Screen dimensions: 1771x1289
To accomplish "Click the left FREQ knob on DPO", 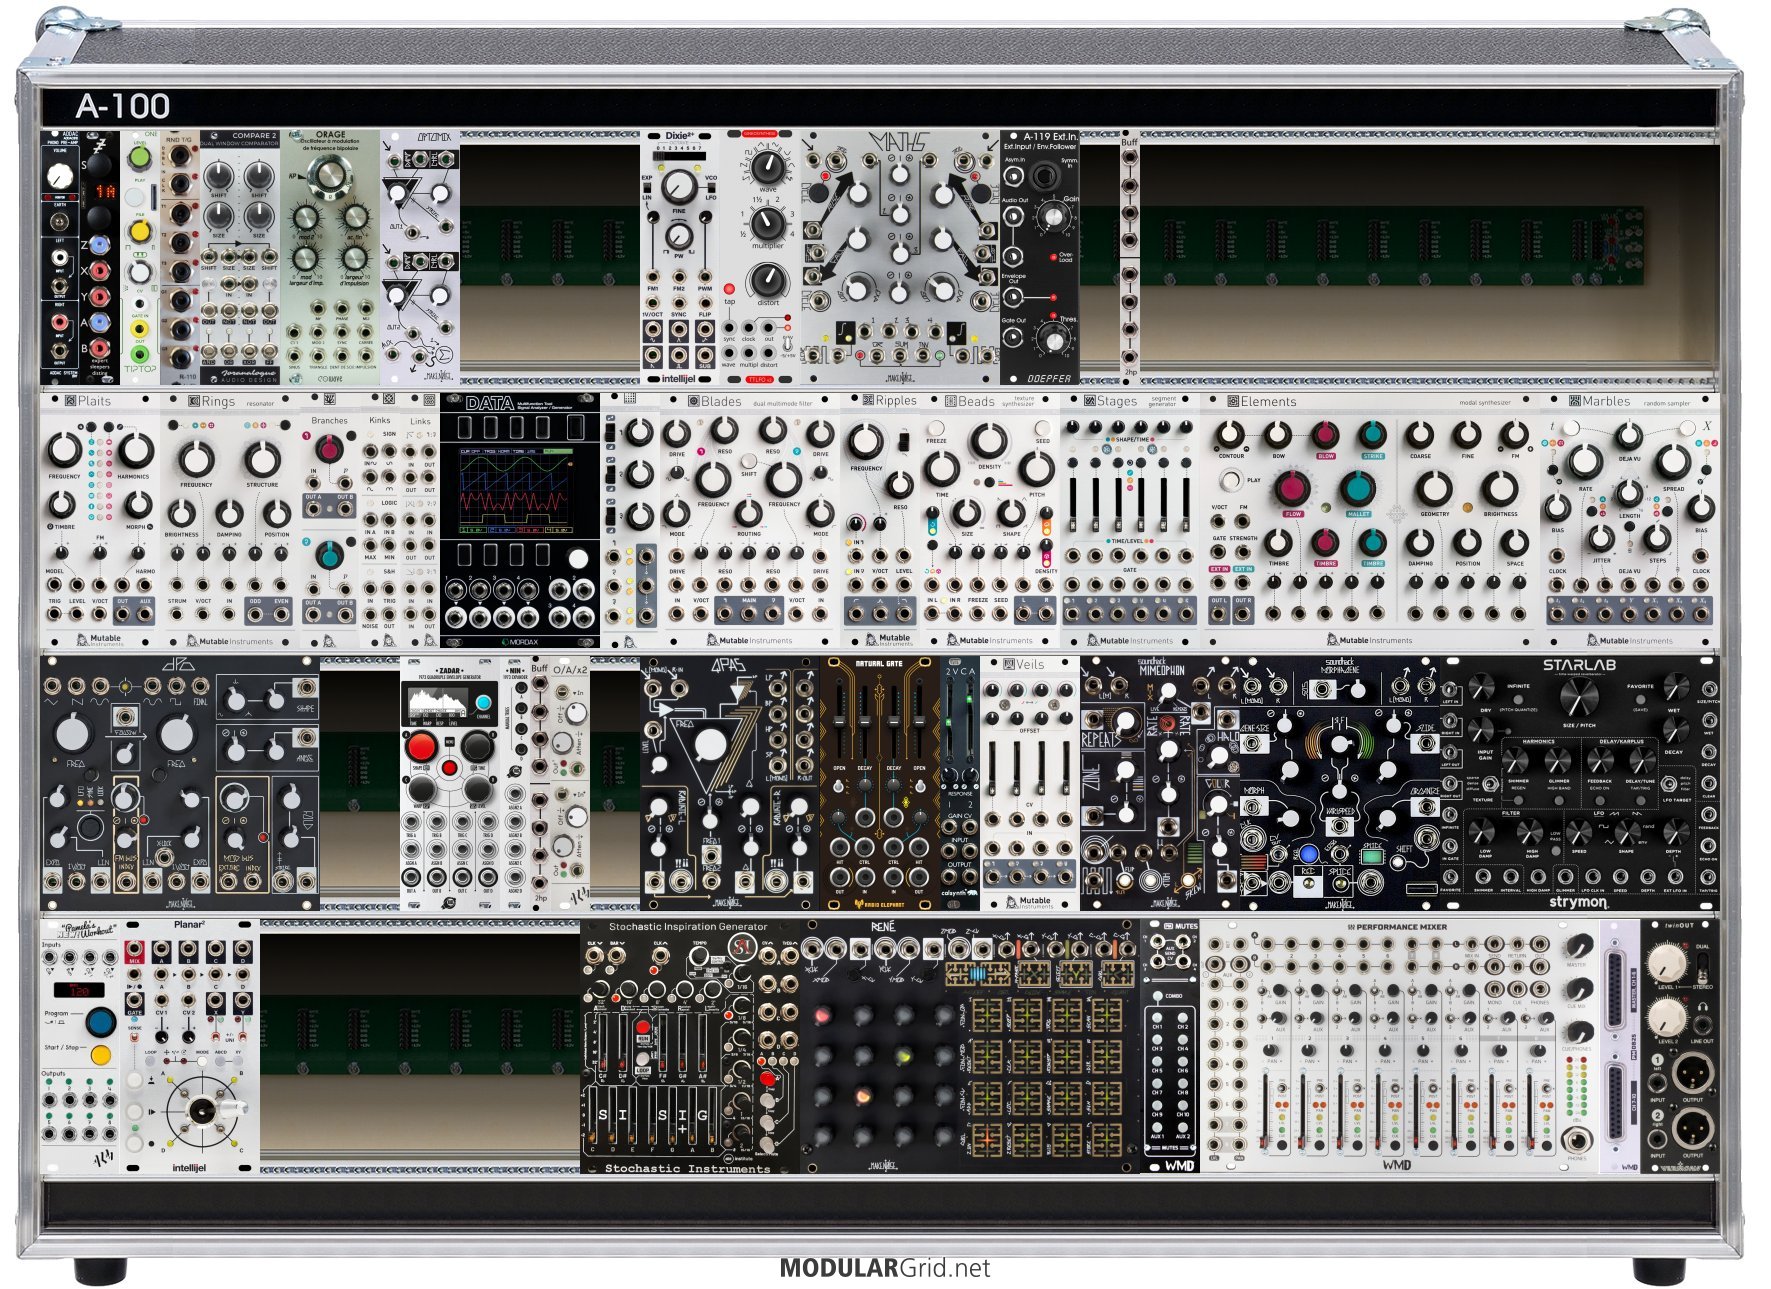I will pyautogui.click(x=73, y=733).
